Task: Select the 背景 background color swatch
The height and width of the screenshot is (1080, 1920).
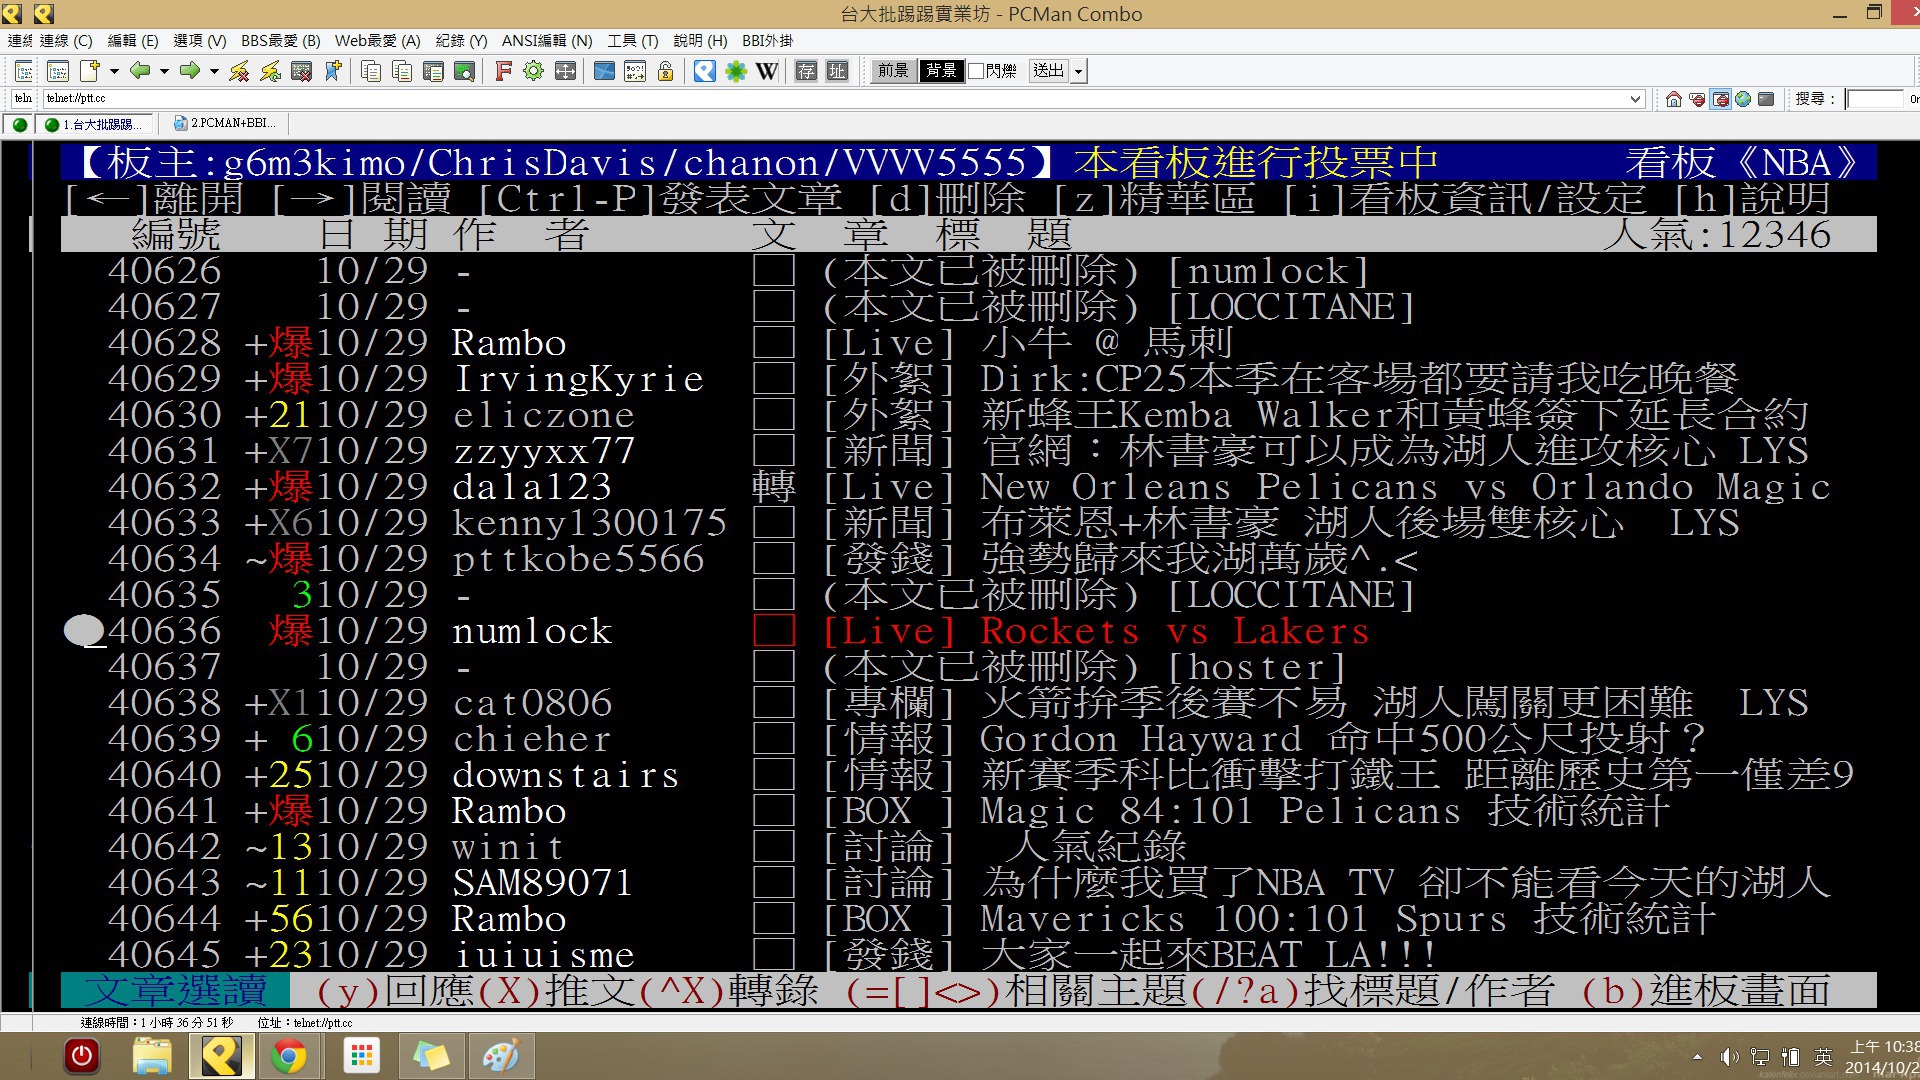Action: point(941,71)
